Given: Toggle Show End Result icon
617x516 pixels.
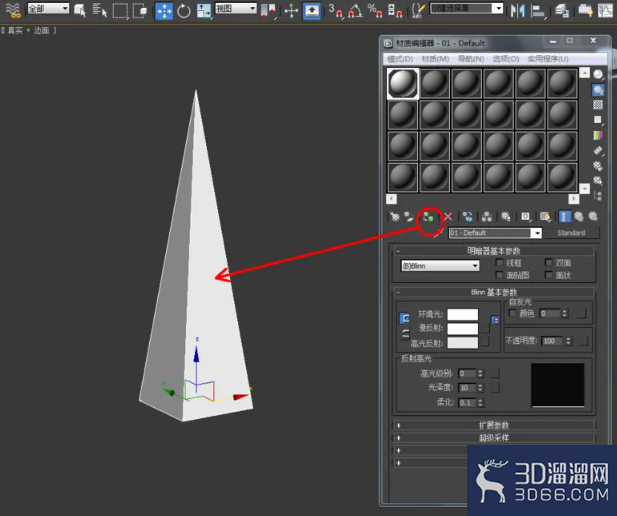Looking at the screenshot, I should 565,216.
